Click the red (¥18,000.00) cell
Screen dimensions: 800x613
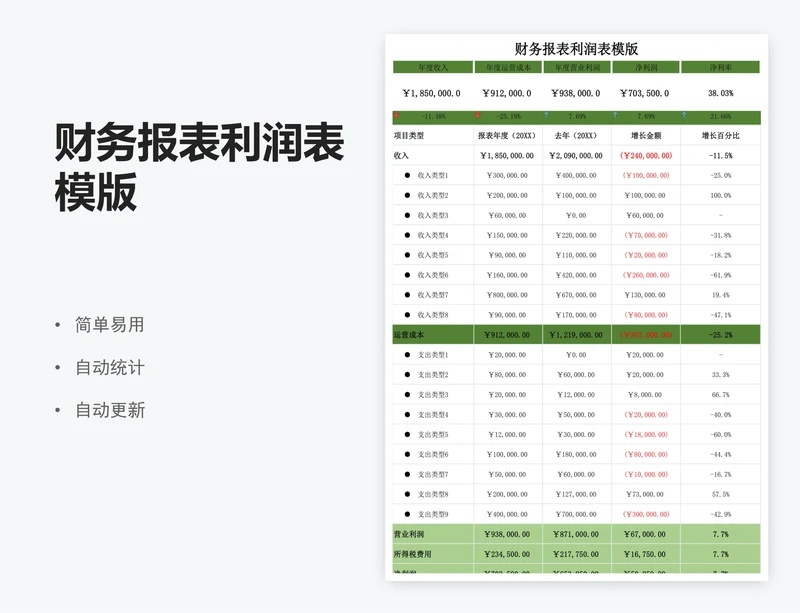[x=645, y=434]
